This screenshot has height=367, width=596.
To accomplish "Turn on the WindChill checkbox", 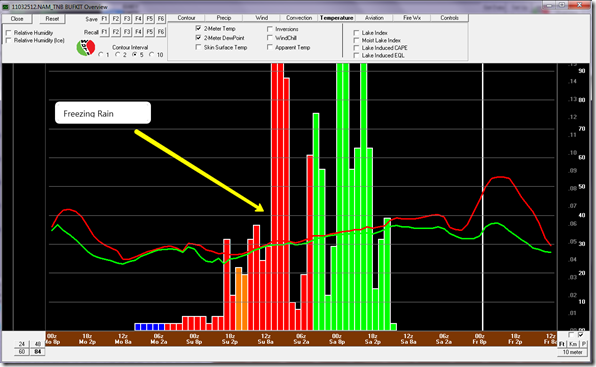I will point(270,38).
